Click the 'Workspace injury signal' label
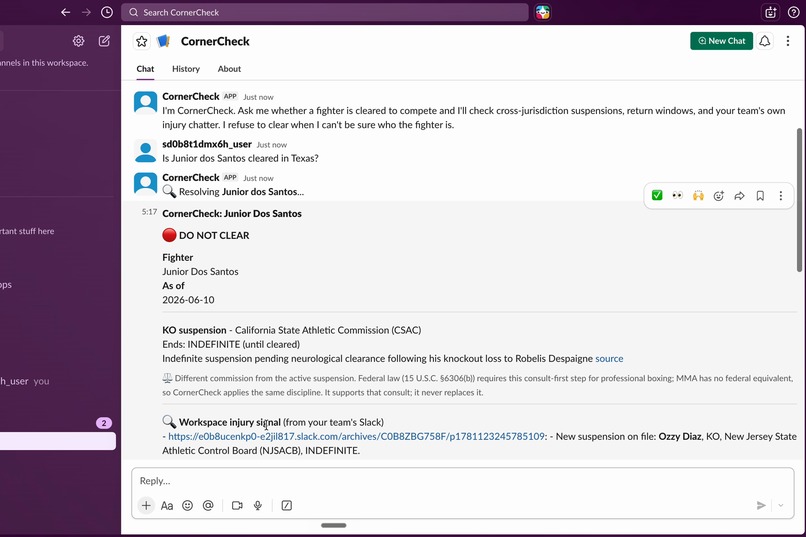Viewport: 806px width, 537px height. [230, 422]
